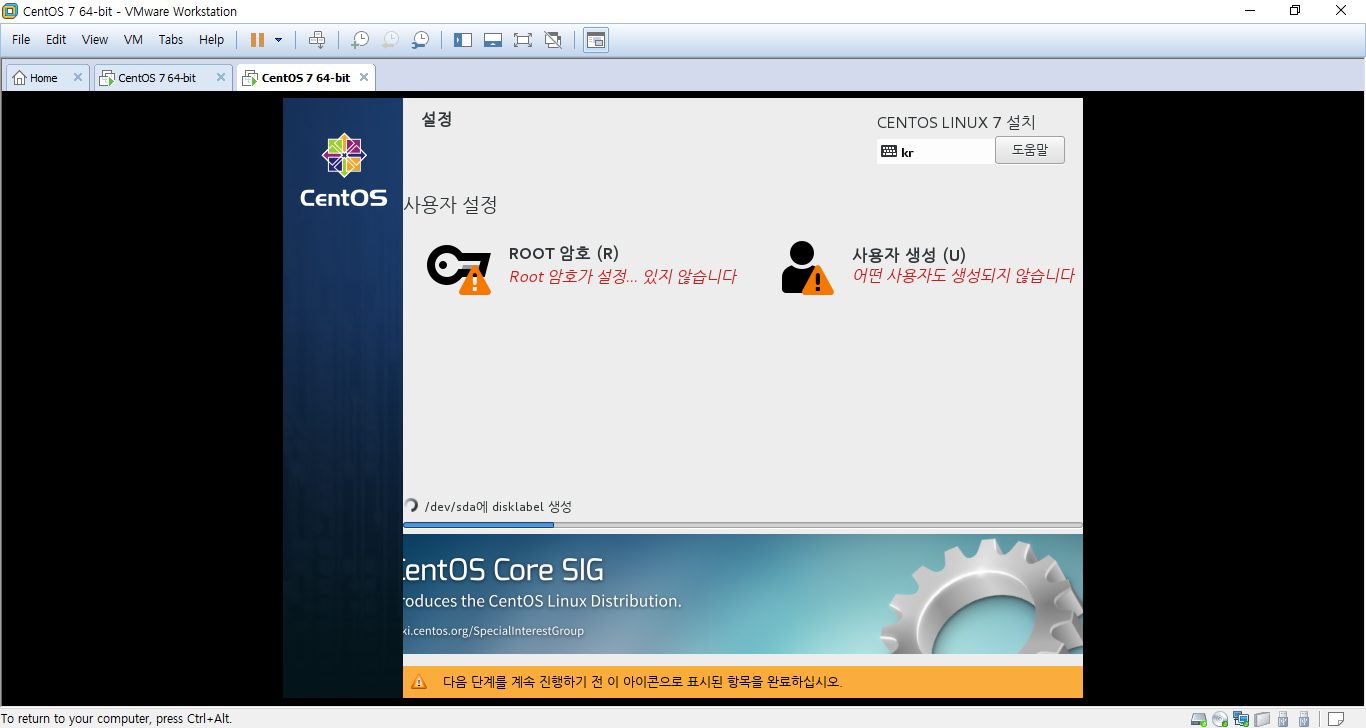This screenshot has width=1366, height=728.
Task: Click the console view toolbar icon
Action: [596, 40]
